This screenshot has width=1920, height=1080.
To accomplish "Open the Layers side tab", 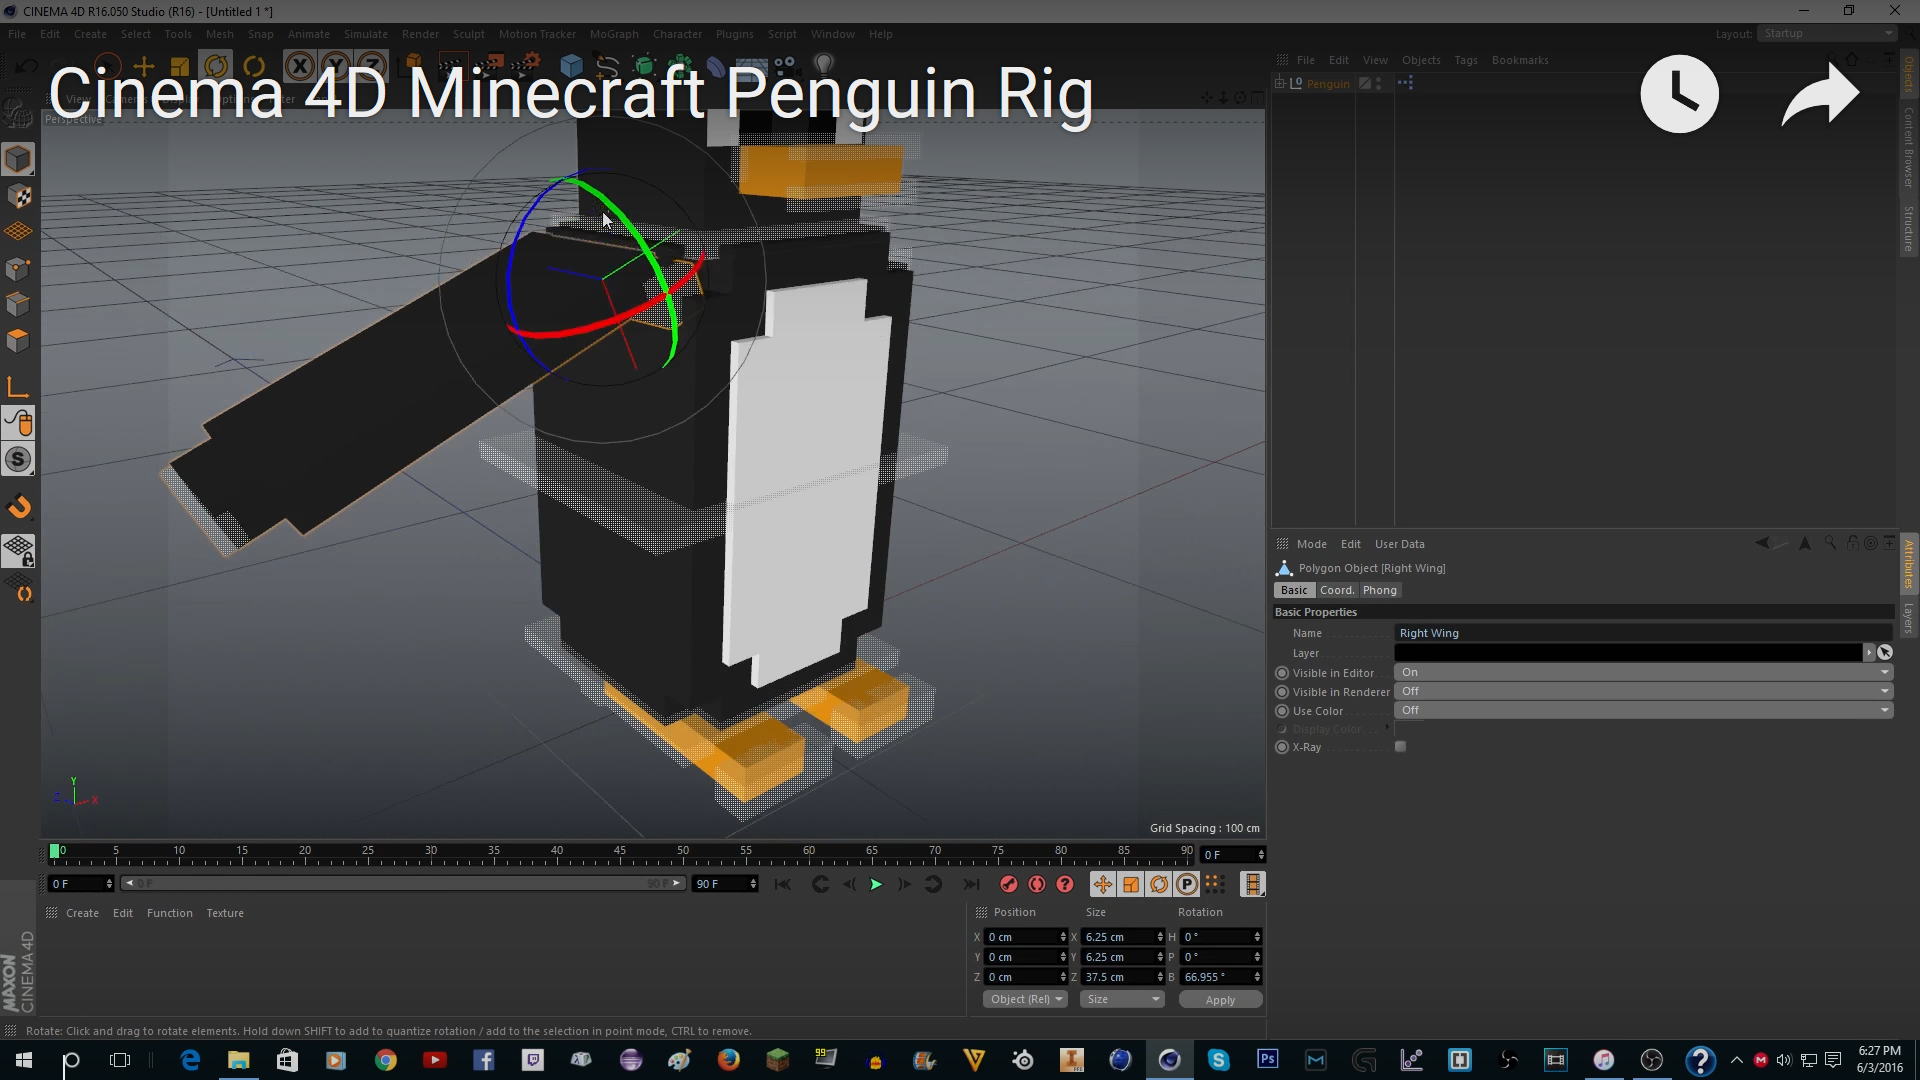I will [x=1908, y=618].
